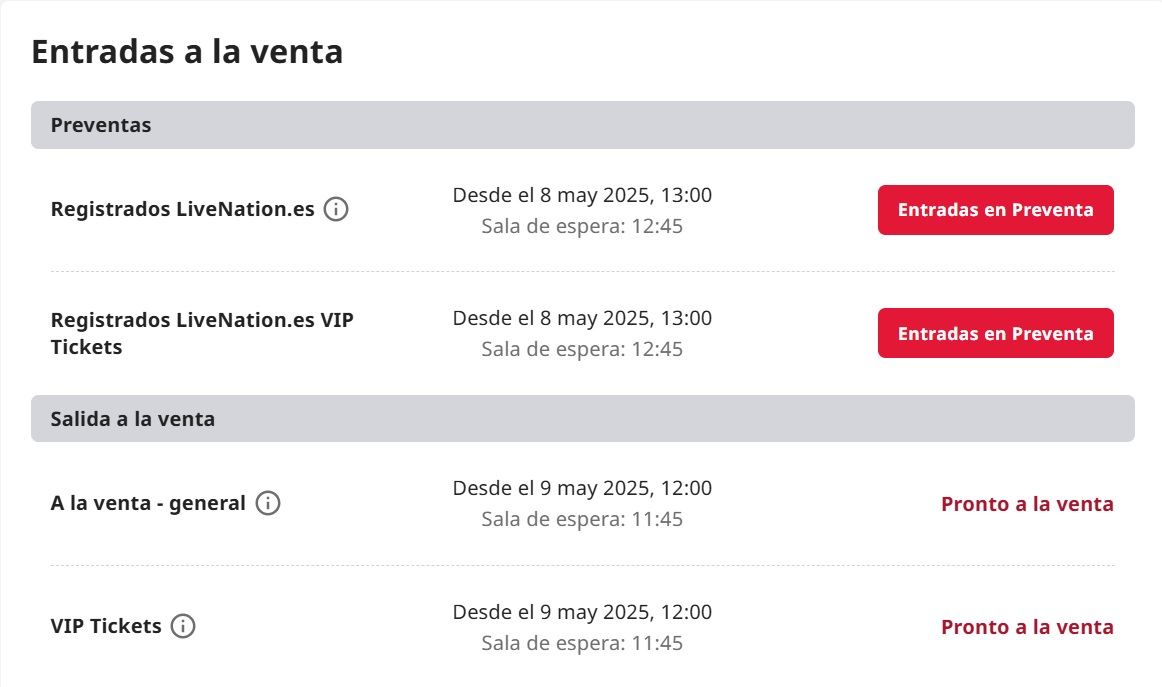The width and height of the screenshot is (1162, 687).
Task: Open info icon beside A la venta - general
Action: pyautogui.click(x=268, y=503)
